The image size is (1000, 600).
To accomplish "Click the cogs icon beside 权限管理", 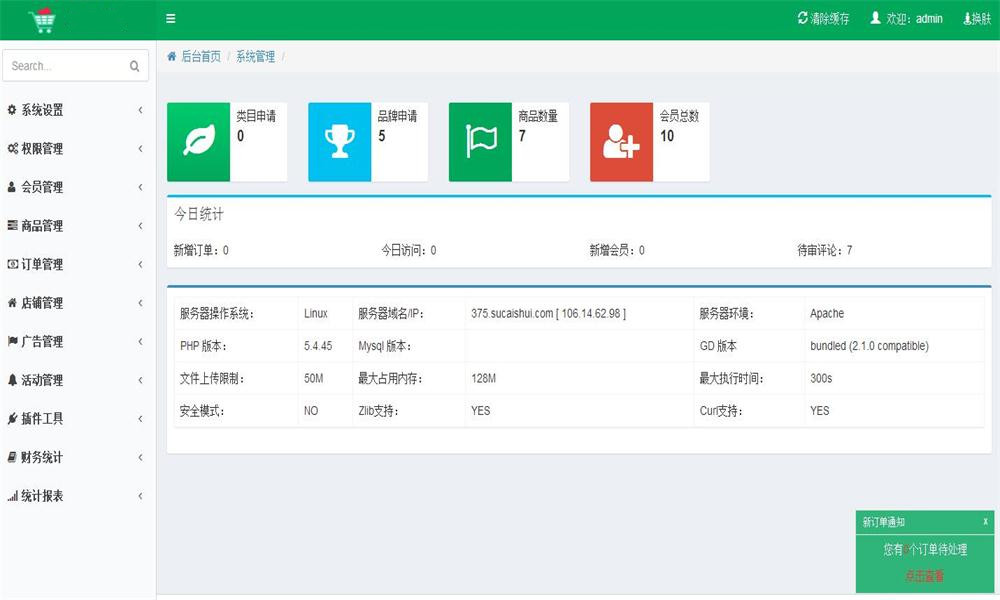I will pos(13,148).
